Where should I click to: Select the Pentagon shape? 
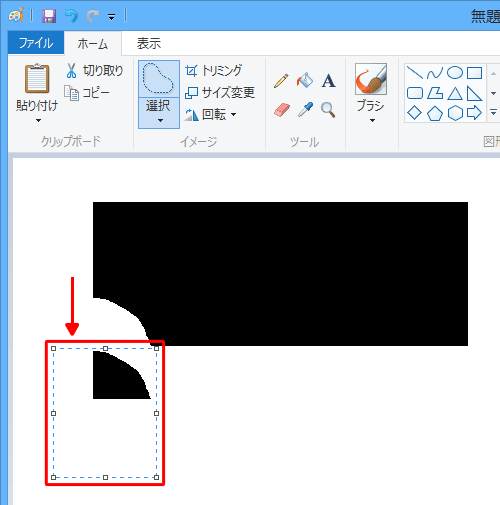click(435, 113)
